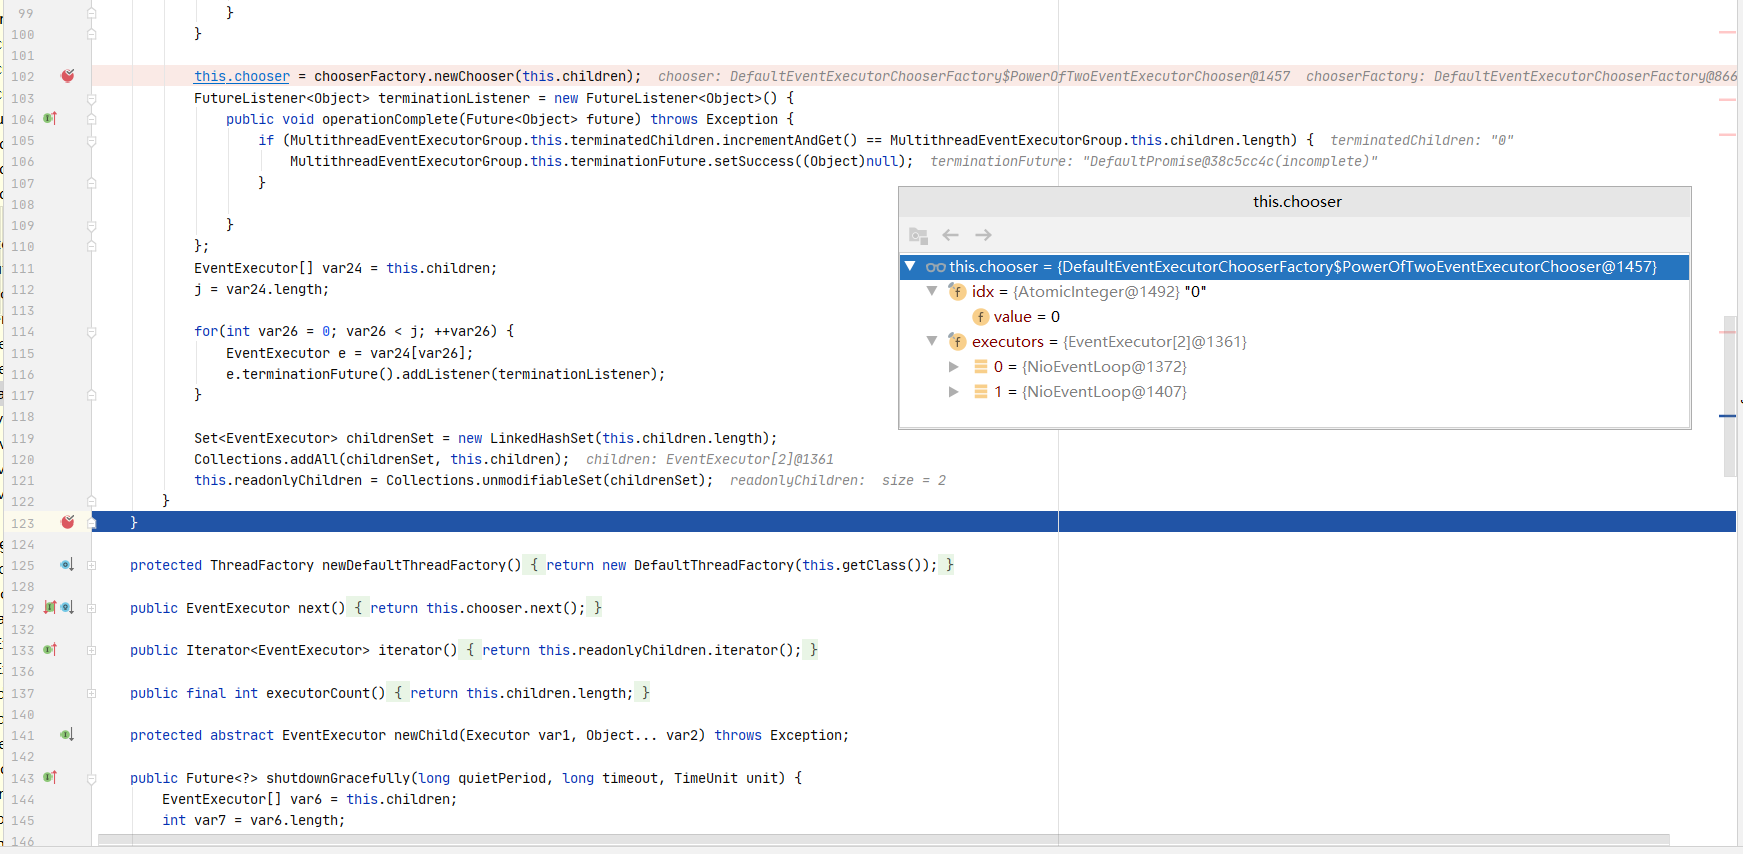Click 'chooserFactory' in the newChooser call
Screen dimensions: 1743x854
[370, 76]
